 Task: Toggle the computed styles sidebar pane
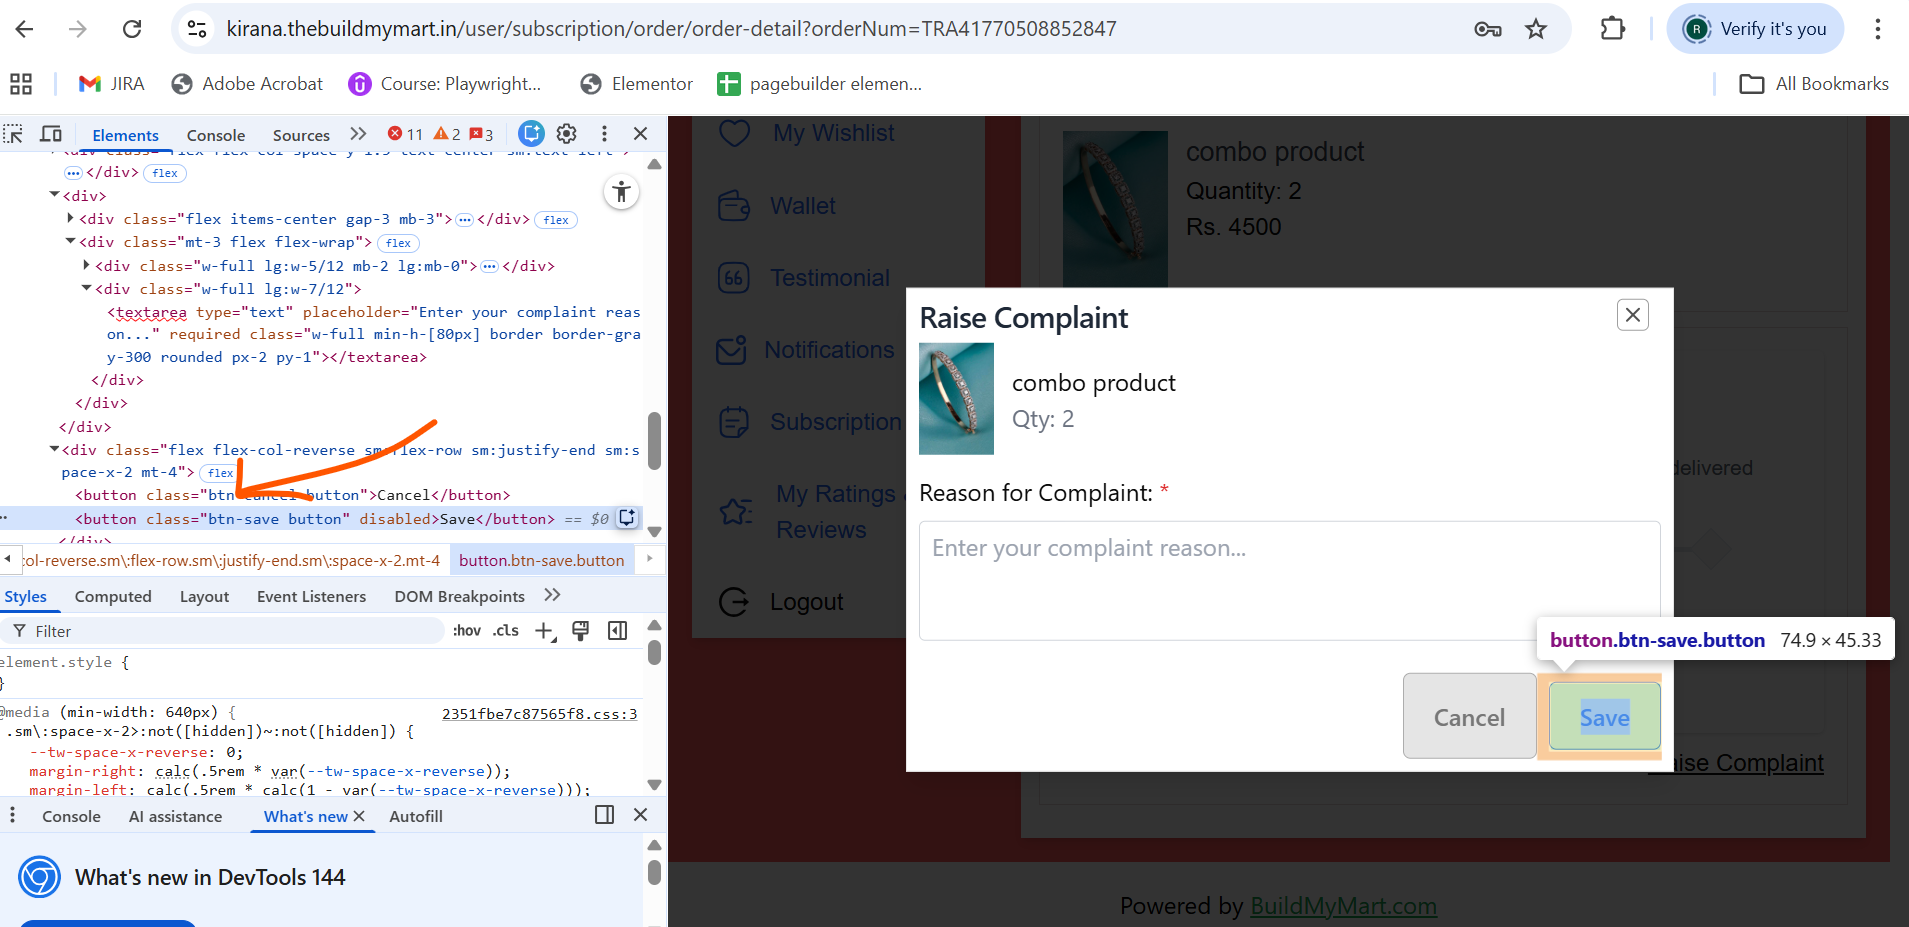coord(618,630)
